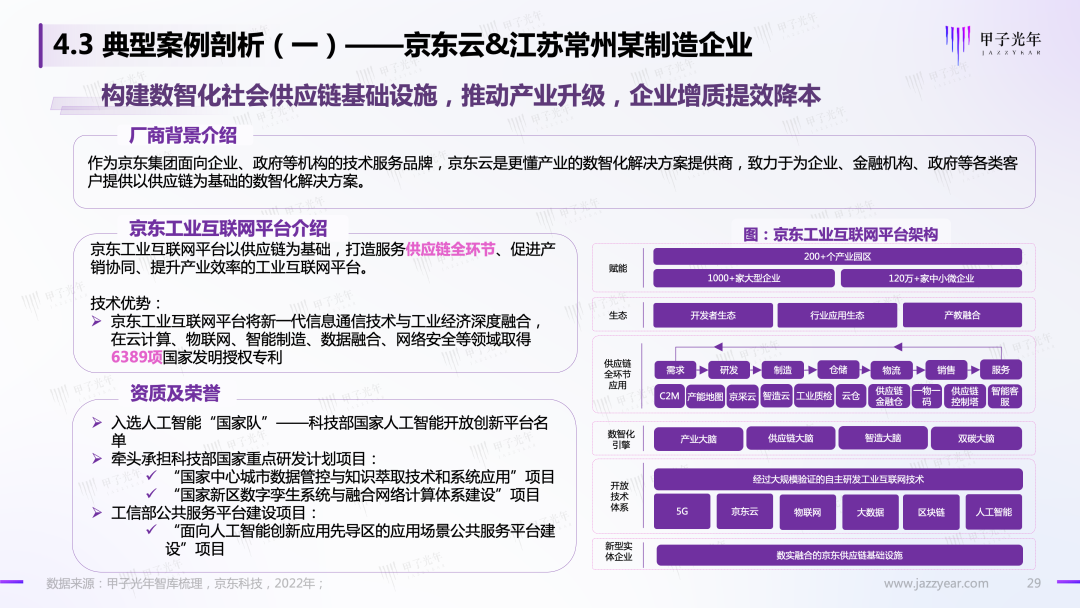Click the 供应链金融仓 application box
The height and width of the screenshot is (608, 1080).
pyautogui.click(x=889, y=396)
